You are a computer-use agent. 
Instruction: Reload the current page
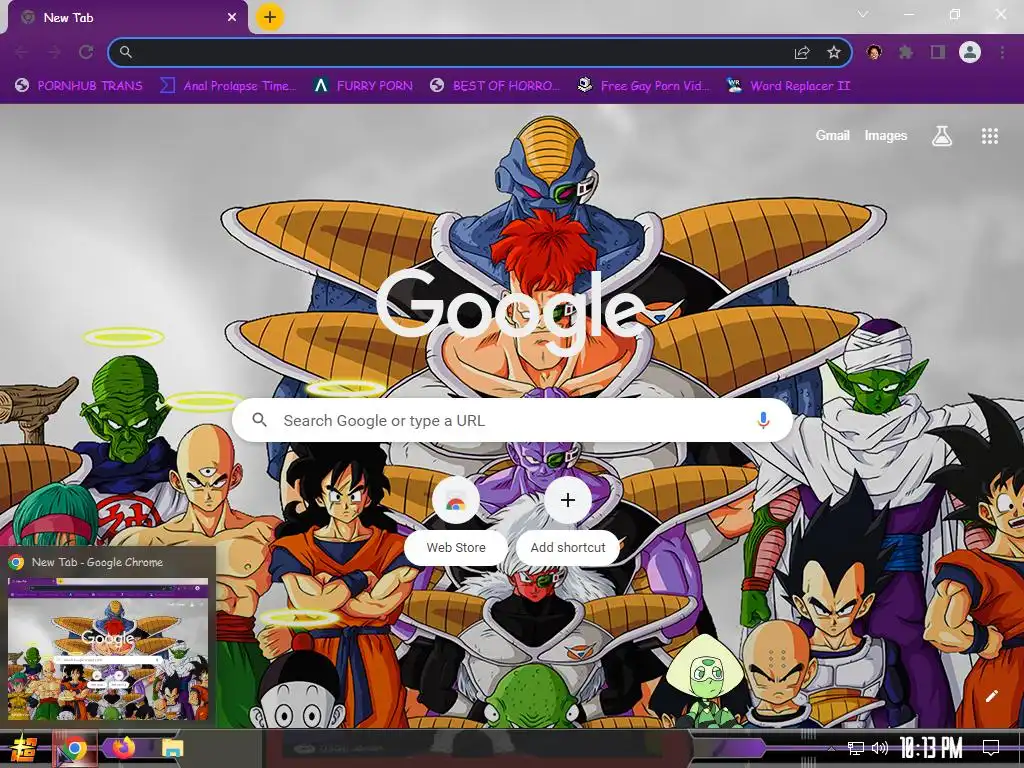tap(86, 52)
